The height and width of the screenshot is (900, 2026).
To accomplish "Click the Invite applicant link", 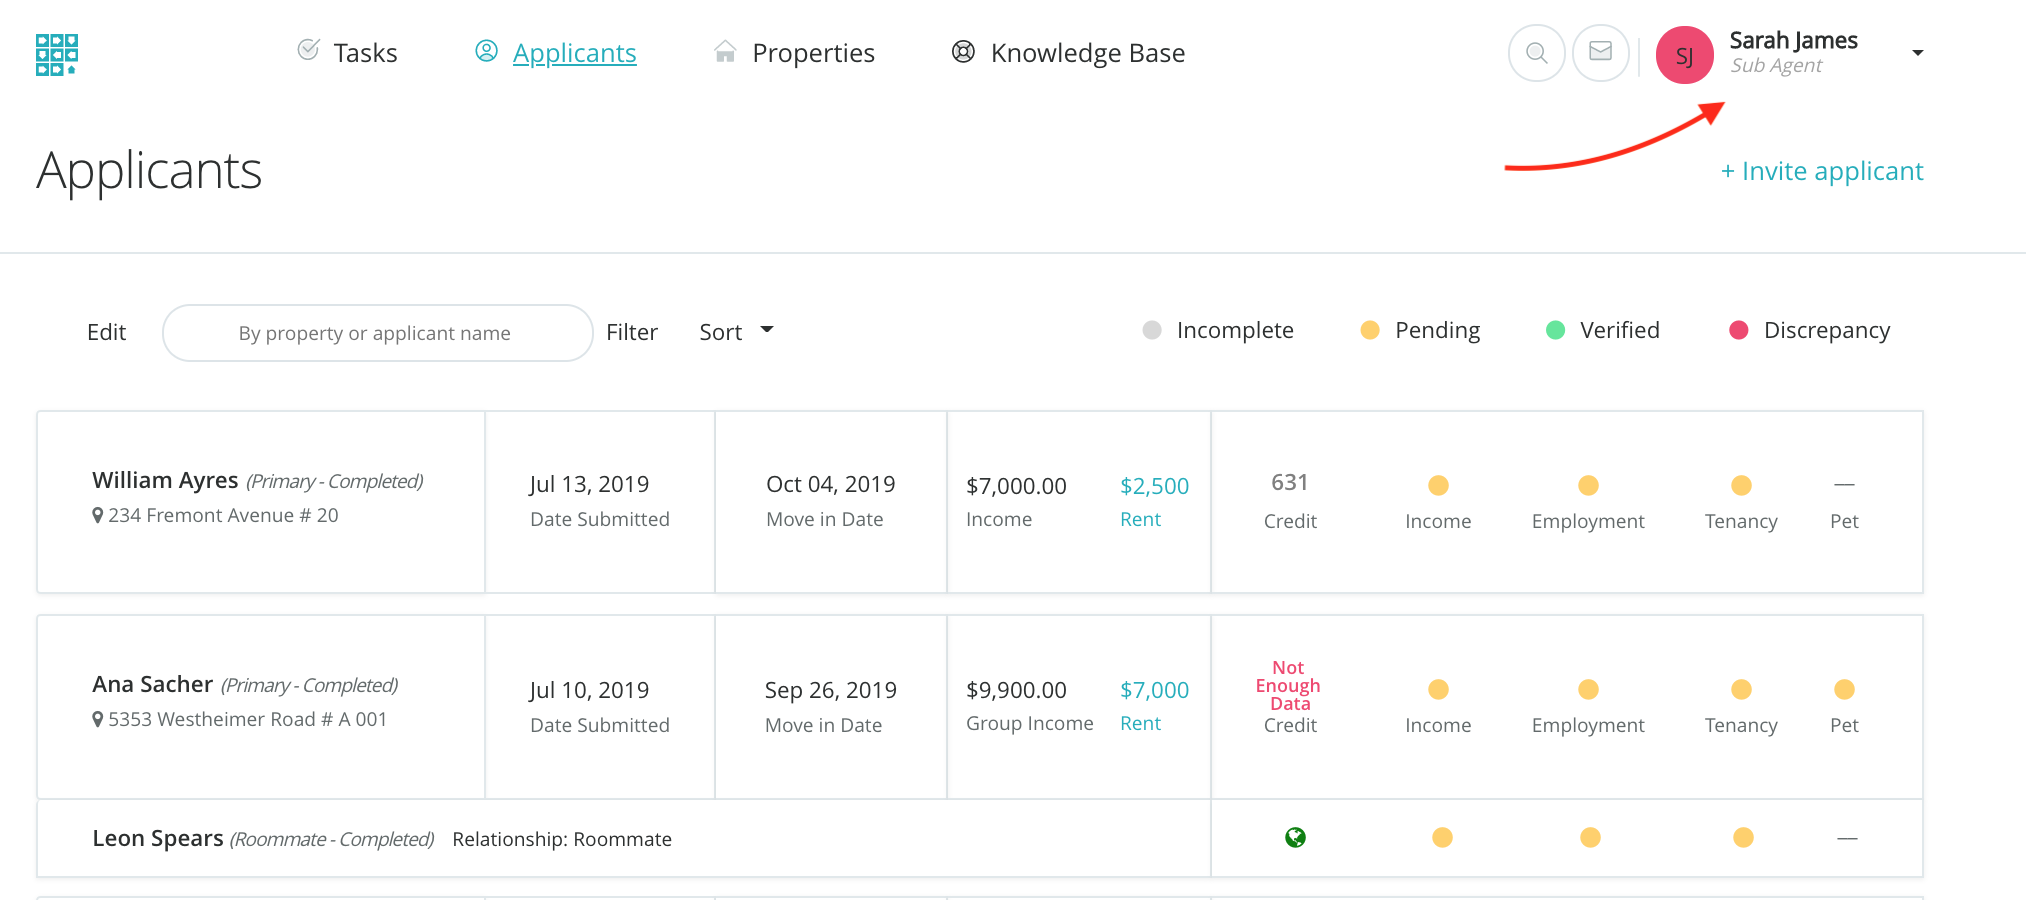I will pyautogui.click(x=1821, y=171).
